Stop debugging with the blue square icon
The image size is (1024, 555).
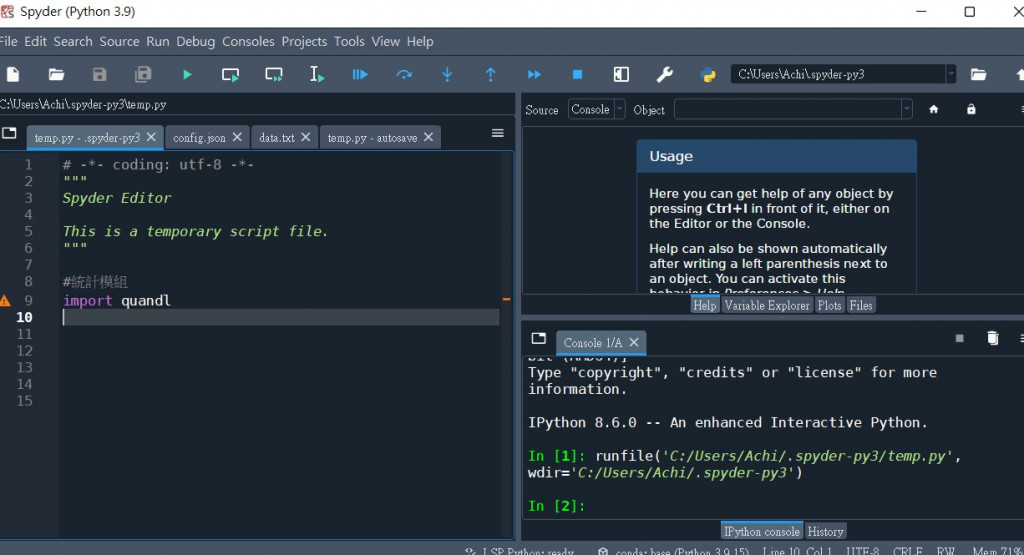577,74
